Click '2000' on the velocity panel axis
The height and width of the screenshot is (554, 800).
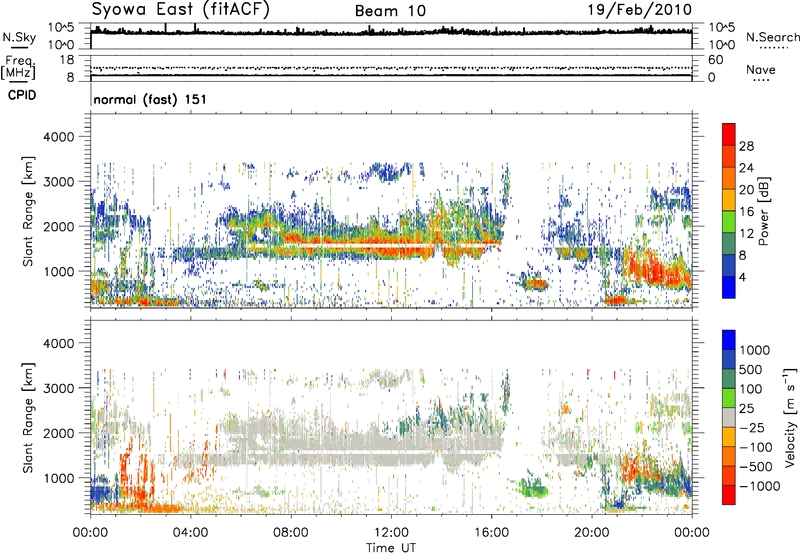click(59, 433)
